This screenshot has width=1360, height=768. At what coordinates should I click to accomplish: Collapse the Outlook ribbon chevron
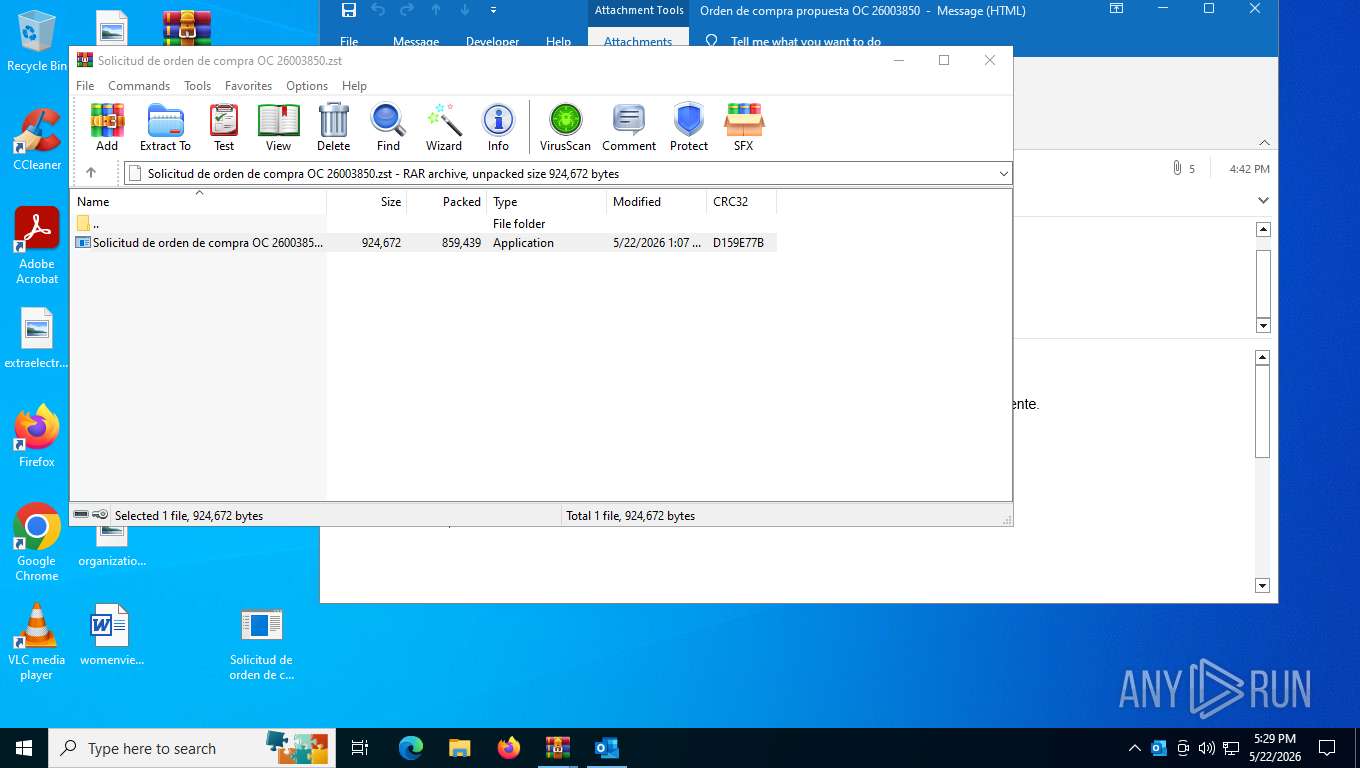pos(1264,143)
